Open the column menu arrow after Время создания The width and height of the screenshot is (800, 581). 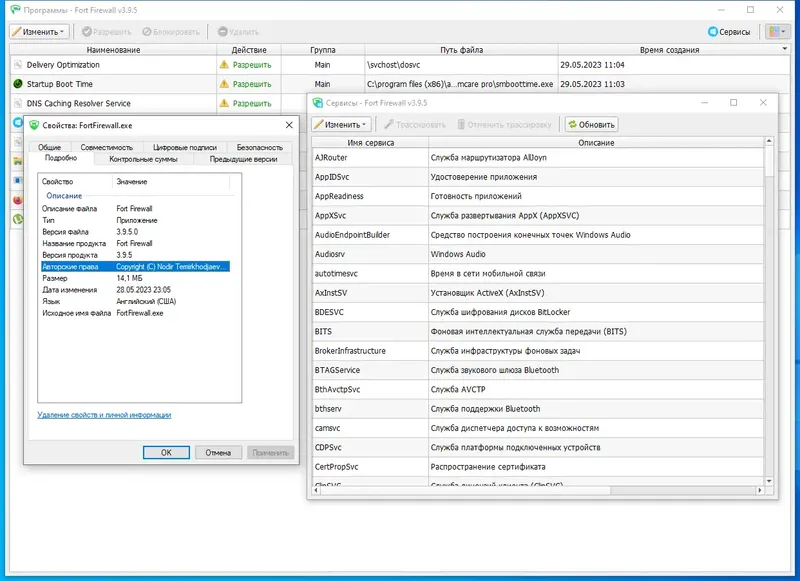[x=785, y=49]
